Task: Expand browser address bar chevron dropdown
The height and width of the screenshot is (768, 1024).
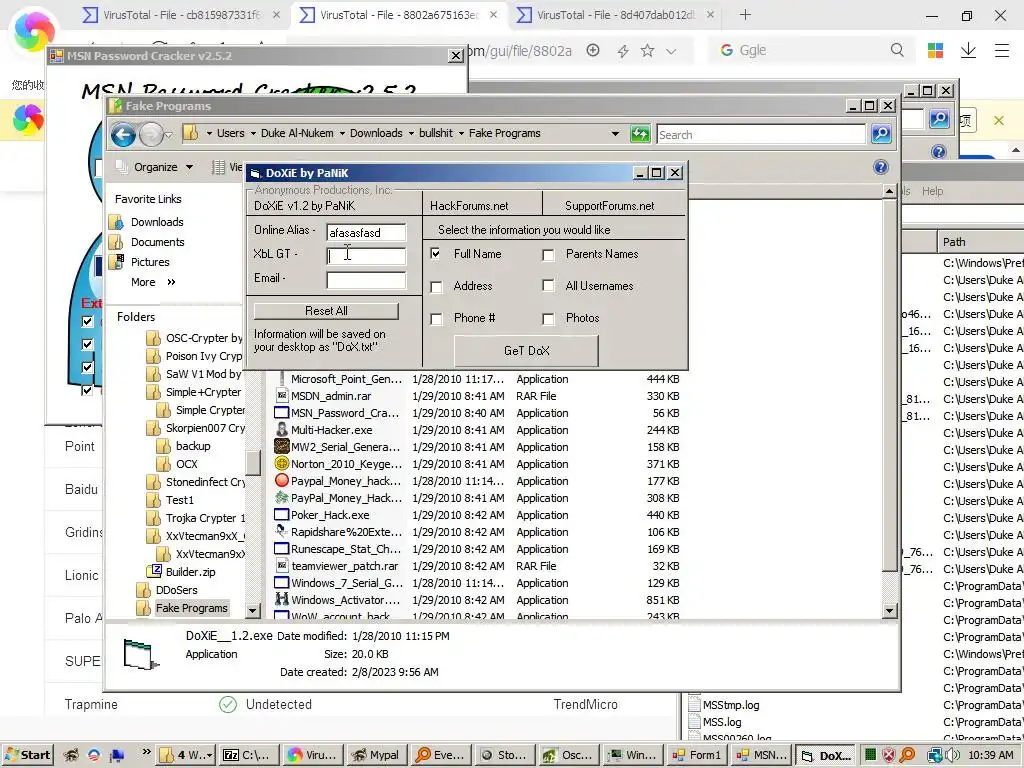Action: click(671, 51)
